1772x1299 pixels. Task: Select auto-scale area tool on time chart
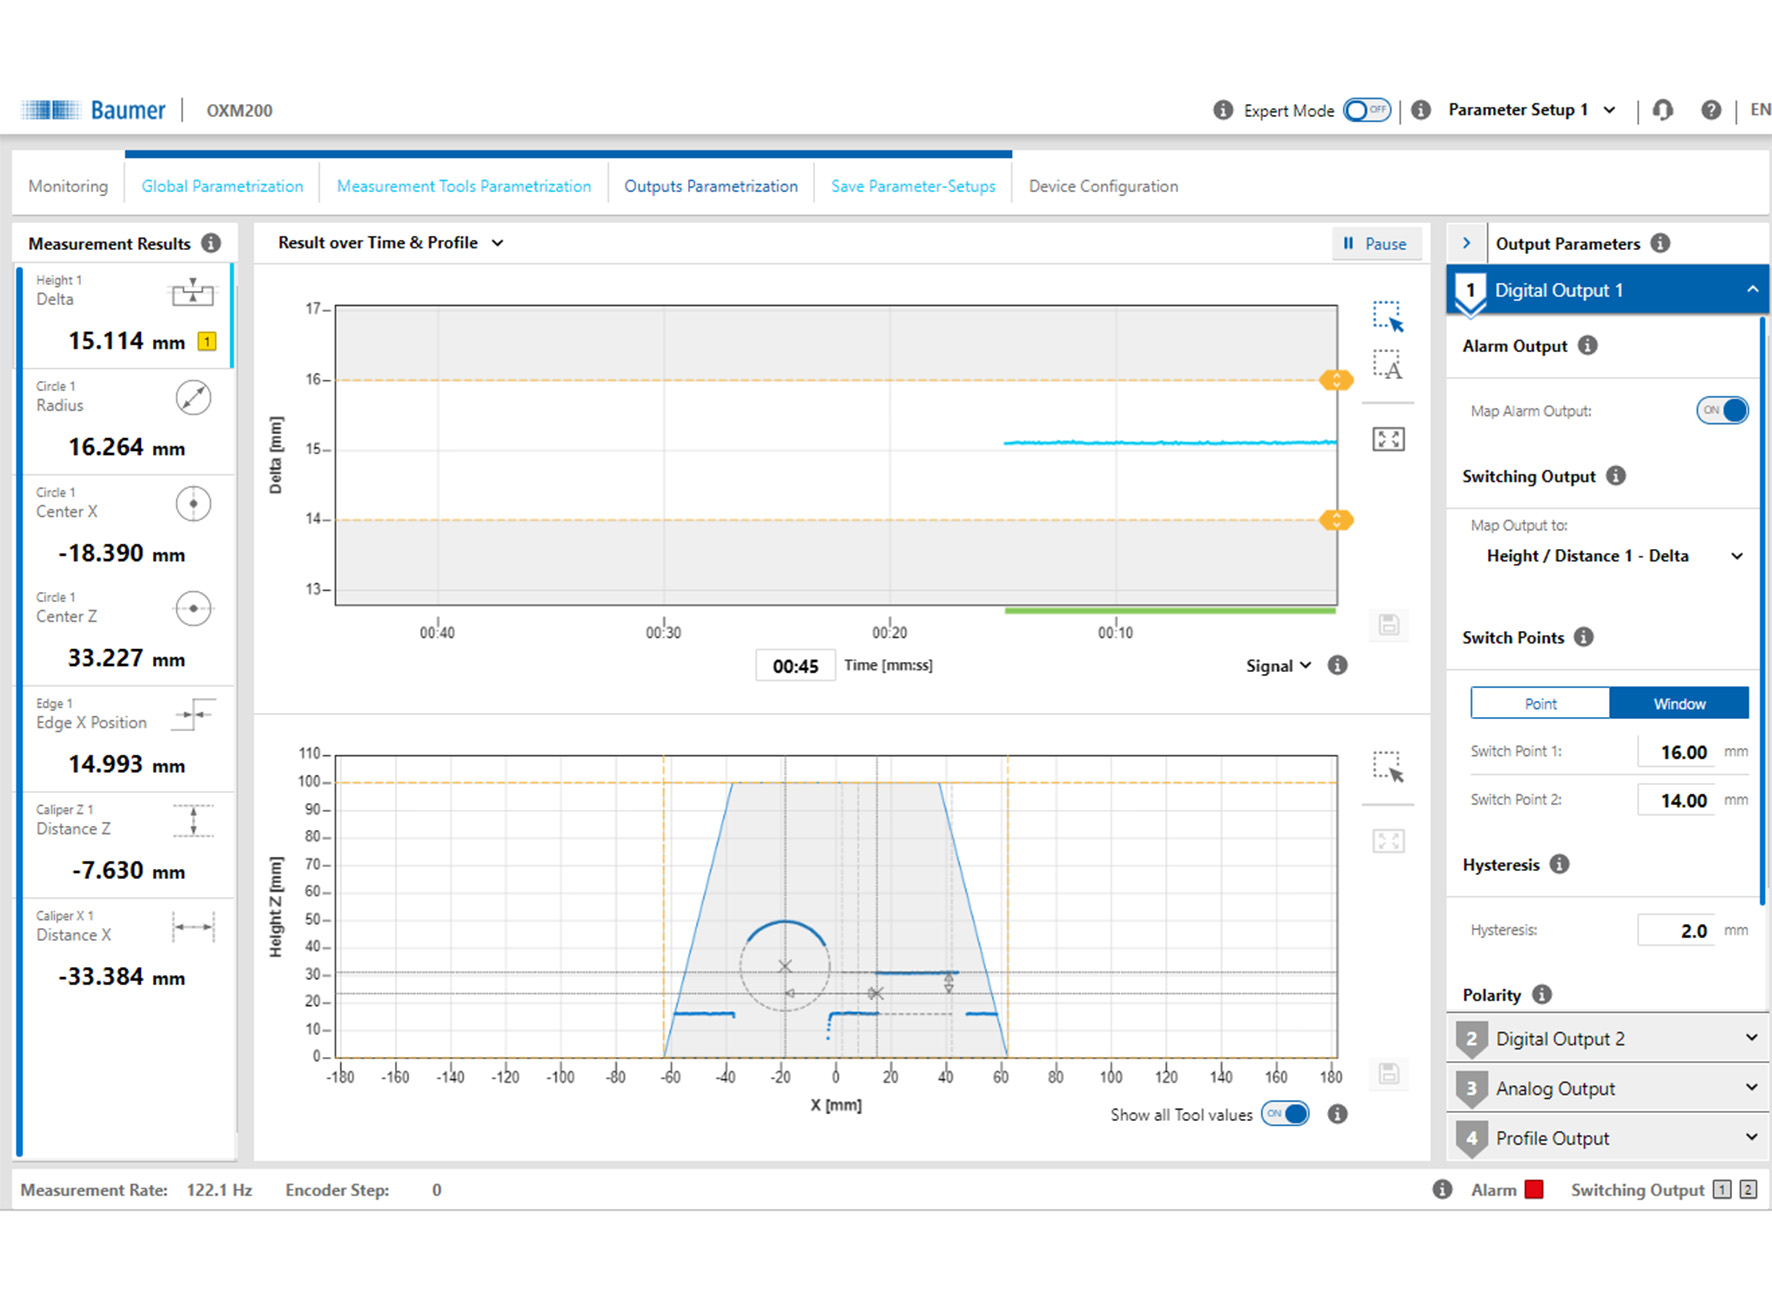click(x=1388, y=364)
